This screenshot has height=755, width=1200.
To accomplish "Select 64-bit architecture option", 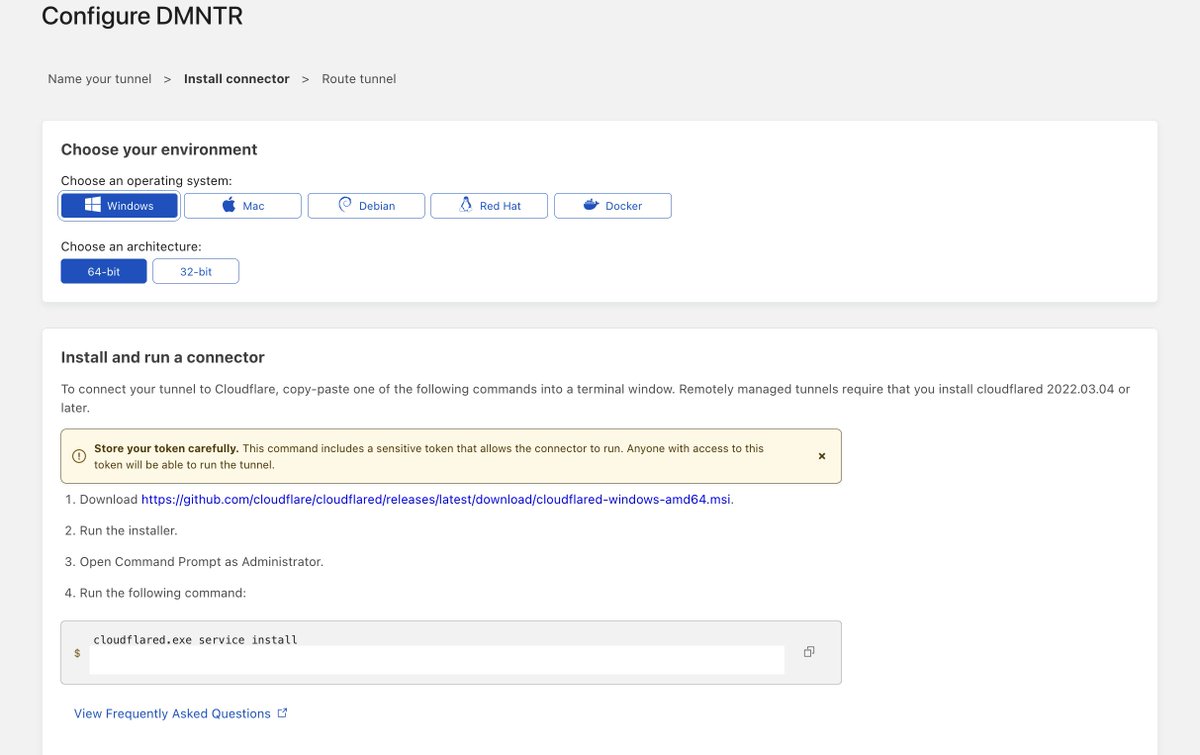I will (x=104, y=271).
